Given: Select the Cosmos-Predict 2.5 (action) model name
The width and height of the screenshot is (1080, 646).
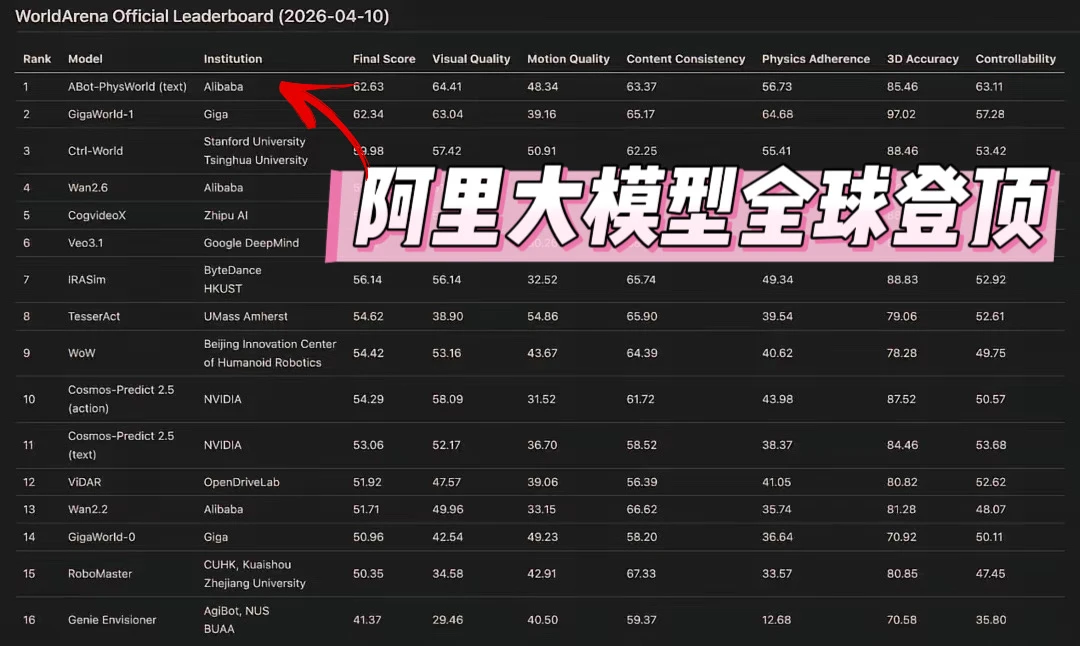Looking at the screenshot, I should [121, 399].
